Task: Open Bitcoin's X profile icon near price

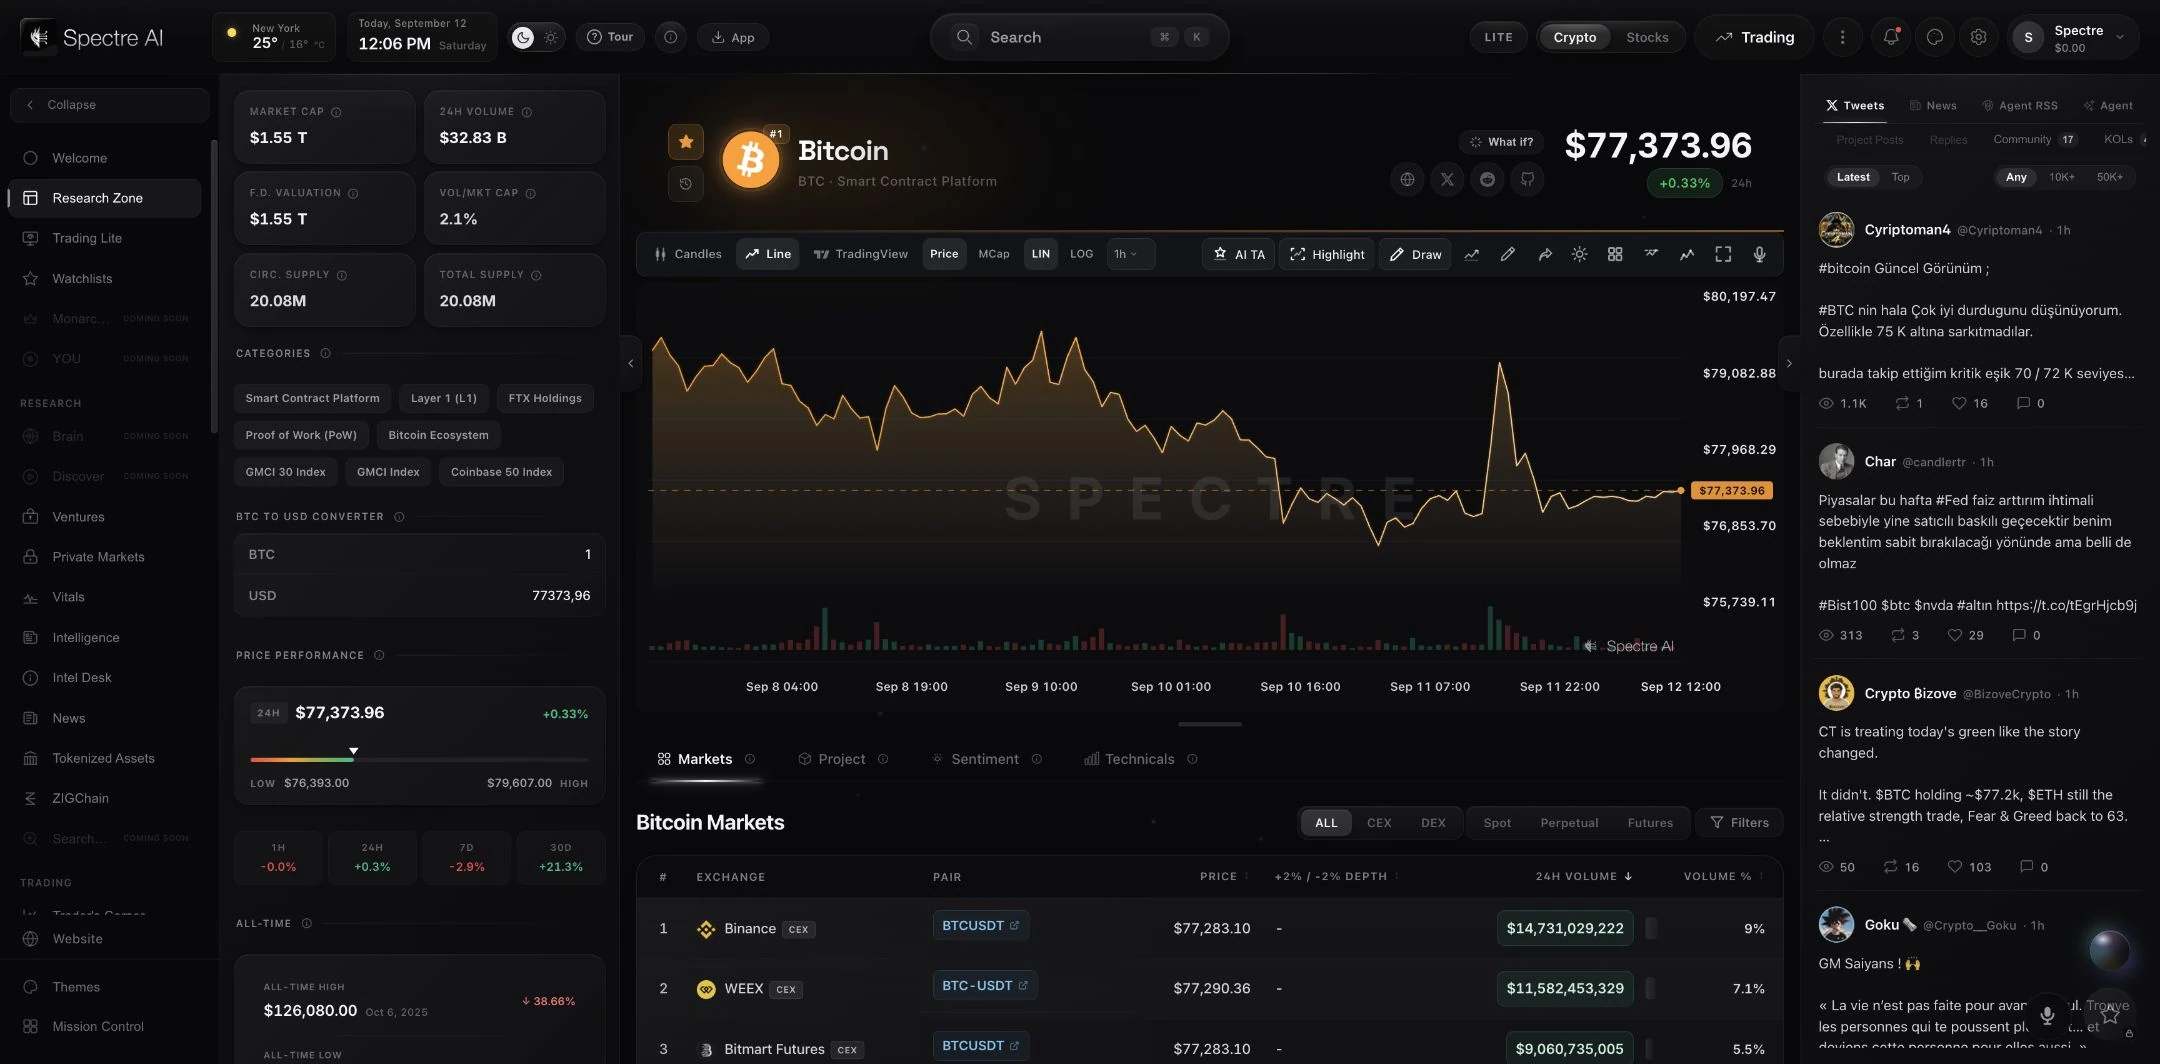Action: click(x=1447, y=179)
